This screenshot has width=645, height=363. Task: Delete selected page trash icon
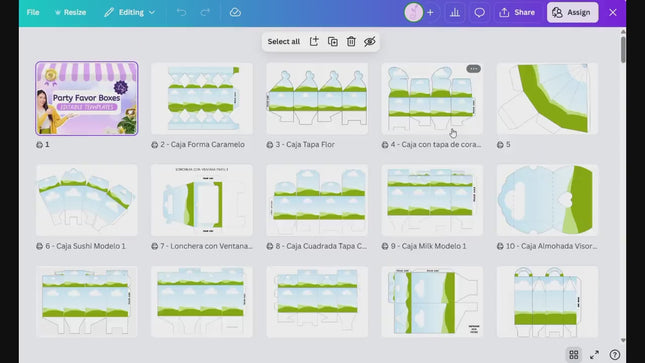click(351, 42)
